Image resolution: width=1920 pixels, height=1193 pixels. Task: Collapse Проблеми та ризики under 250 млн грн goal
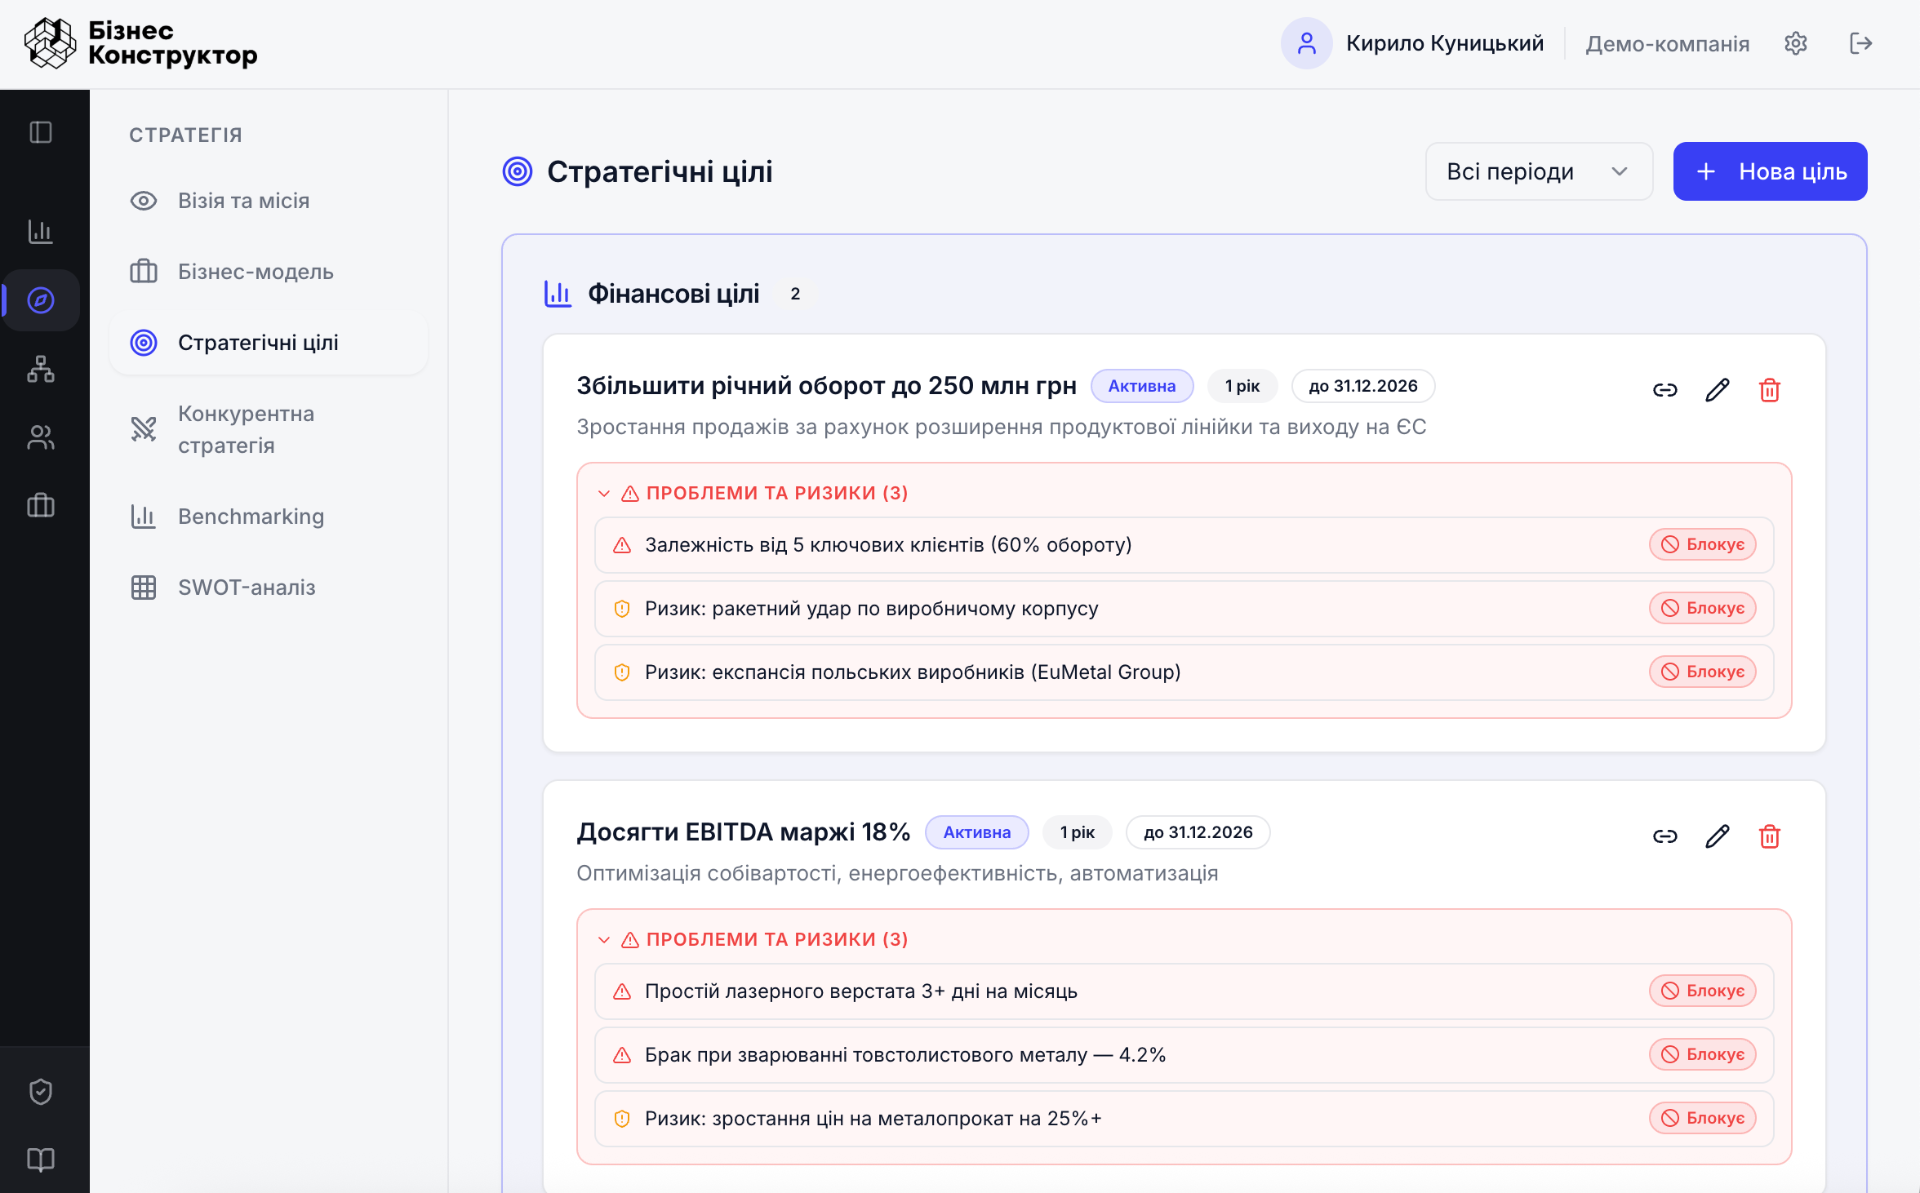[x=604, y=493]
